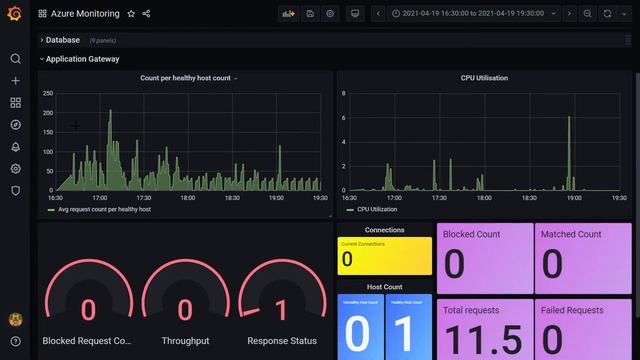
Task: Star the Azure Monitoring dashboard
Action: (x=131, y=13)
